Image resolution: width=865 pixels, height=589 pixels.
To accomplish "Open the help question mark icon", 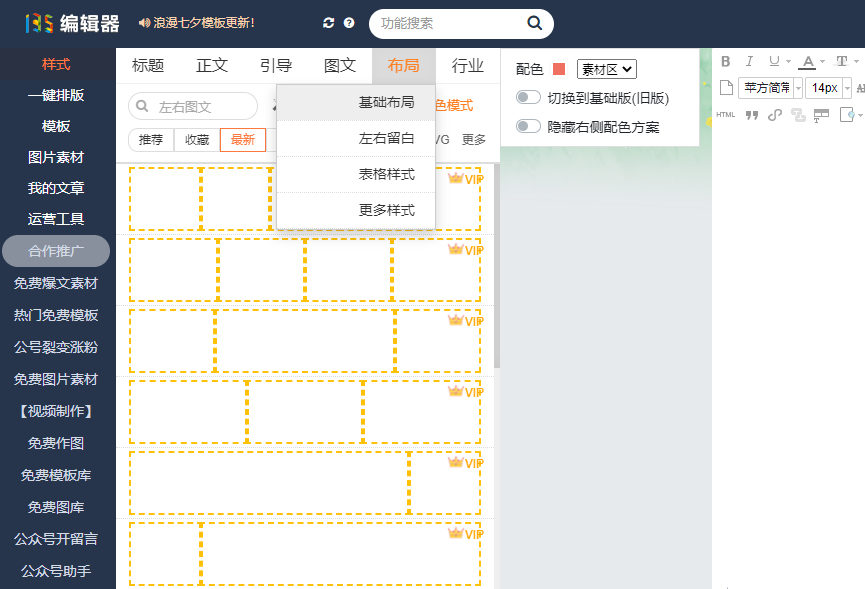I will (349, 23).
